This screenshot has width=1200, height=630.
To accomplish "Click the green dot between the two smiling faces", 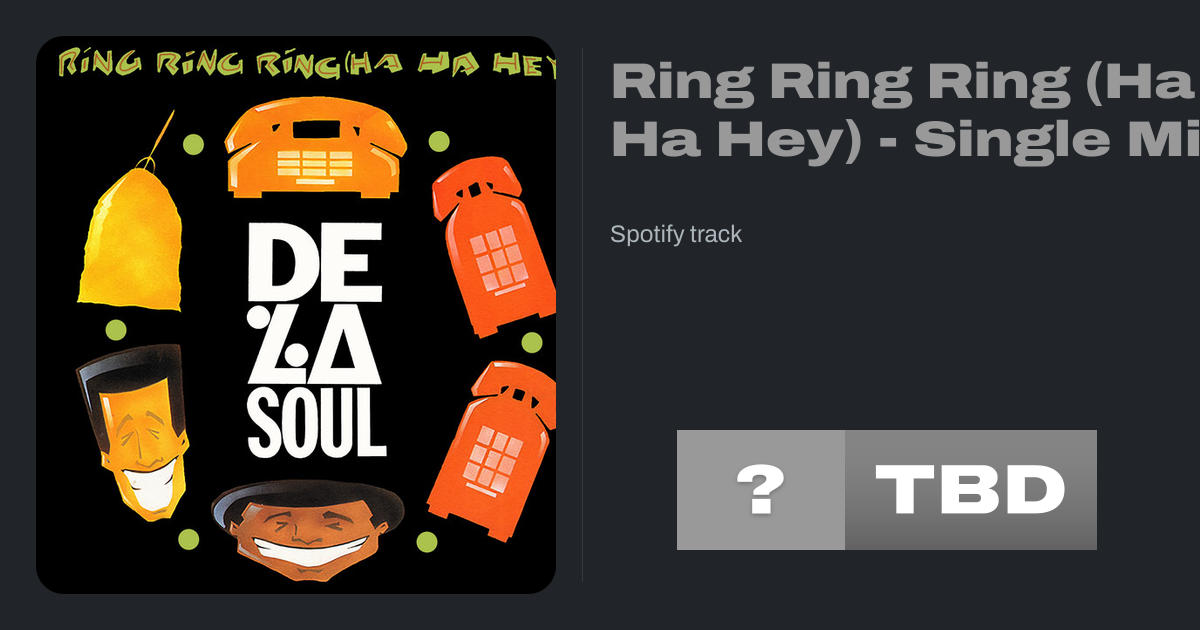I will point(188,539).
